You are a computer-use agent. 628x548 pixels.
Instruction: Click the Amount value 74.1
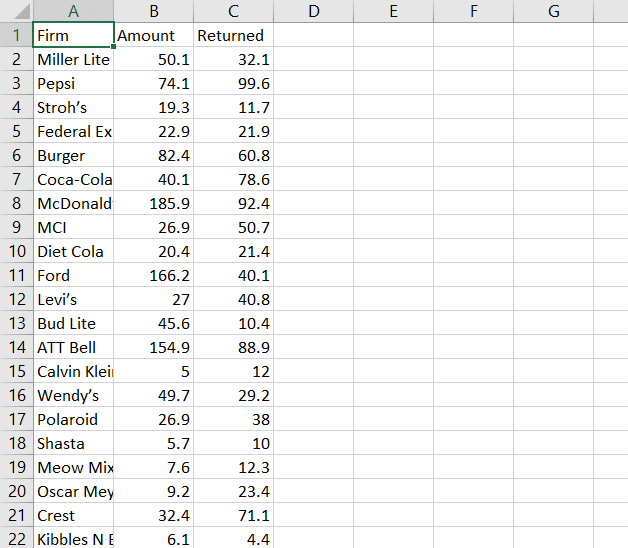coord(154,83)
